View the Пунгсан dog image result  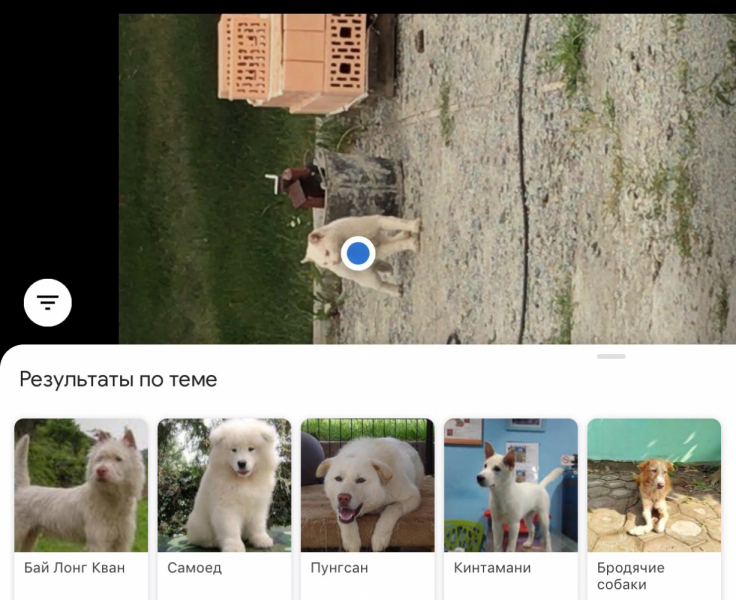click(367, 485)
